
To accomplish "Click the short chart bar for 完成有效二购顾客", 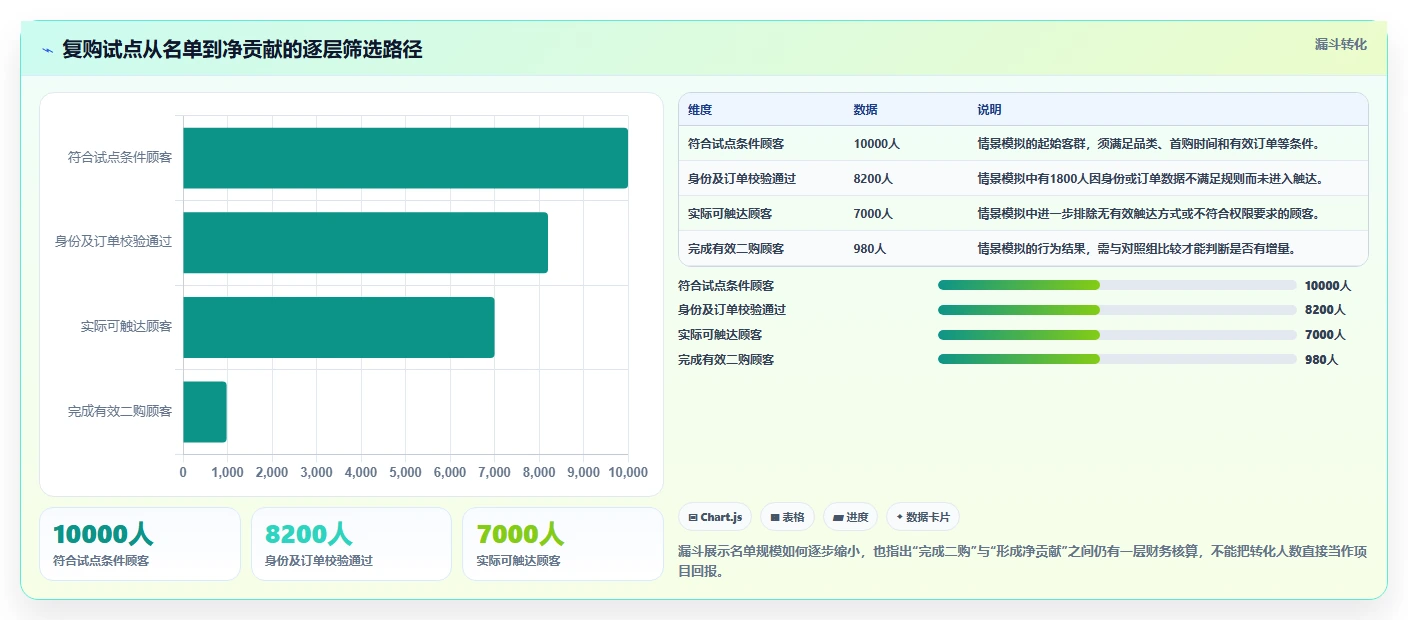I will coord(205,411).
